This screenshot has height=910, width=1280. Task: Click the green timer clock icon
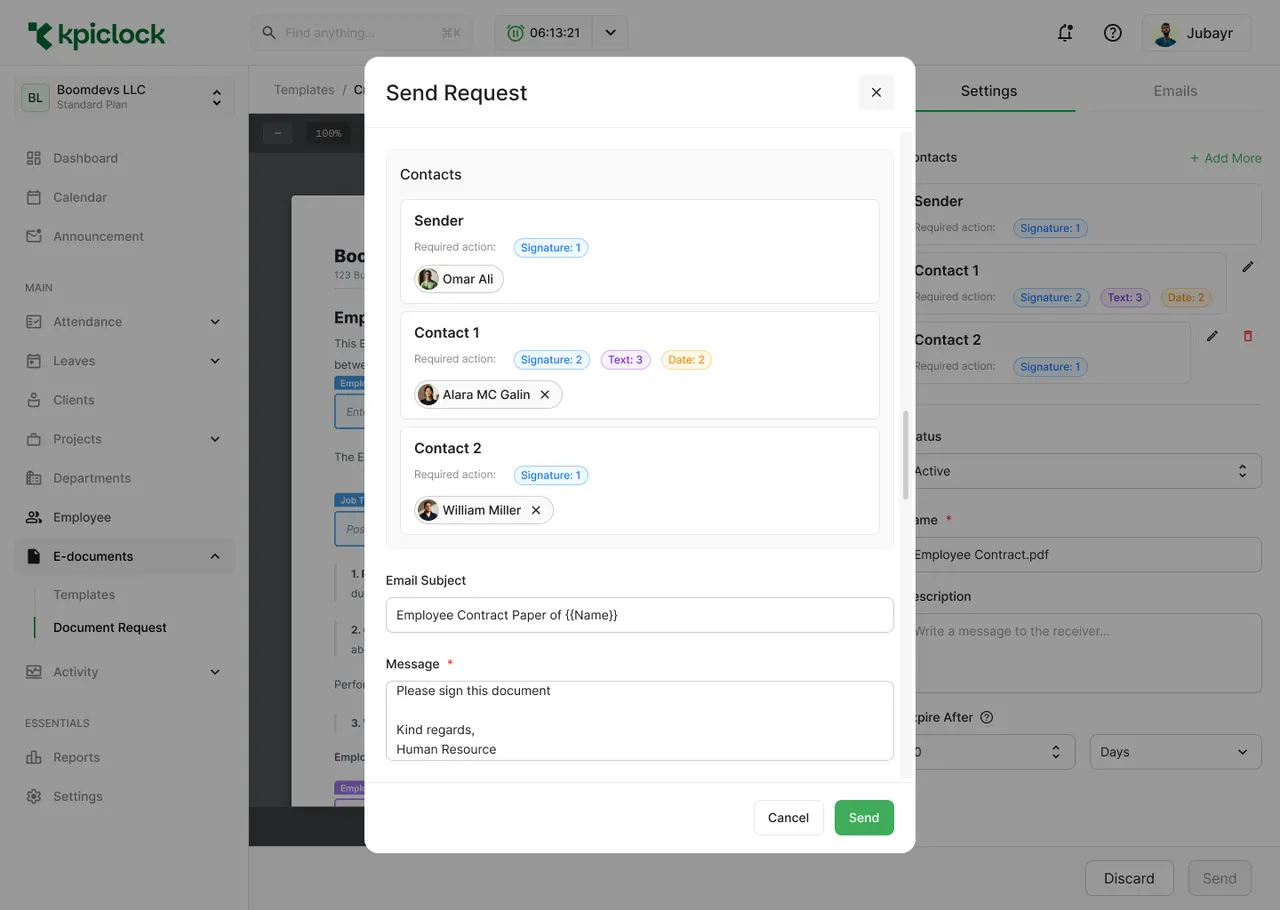pos(515,33)
